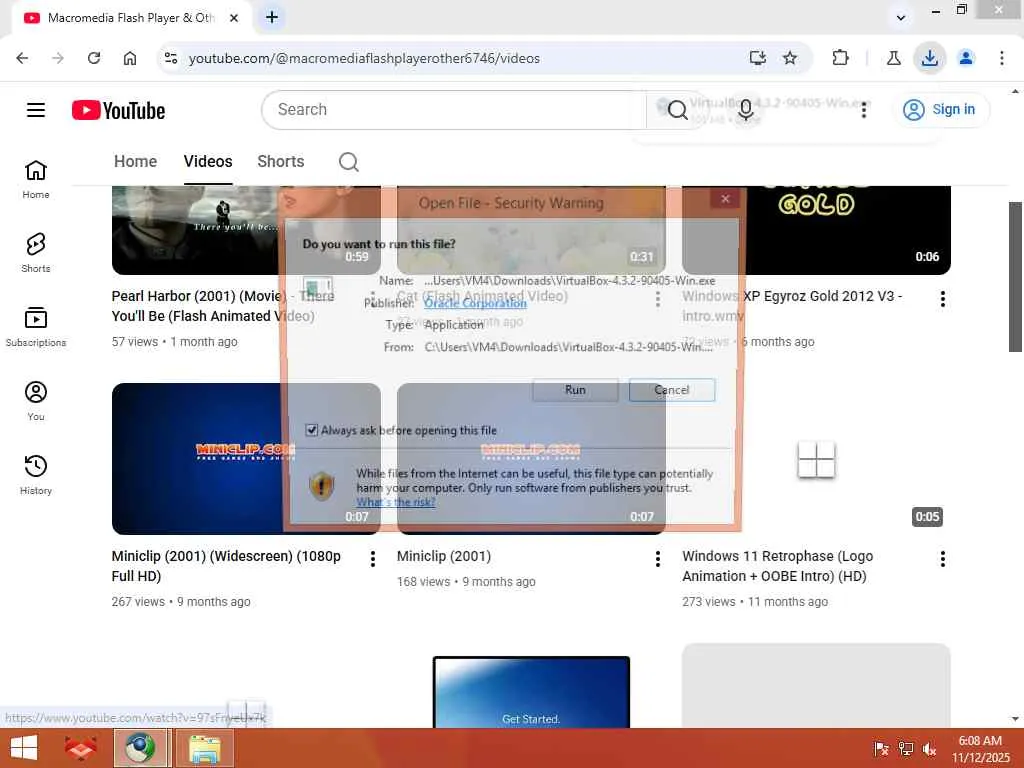Bookmark this page with the star icon
This screenshot has height=768, width=1024.
pos(790,58)
